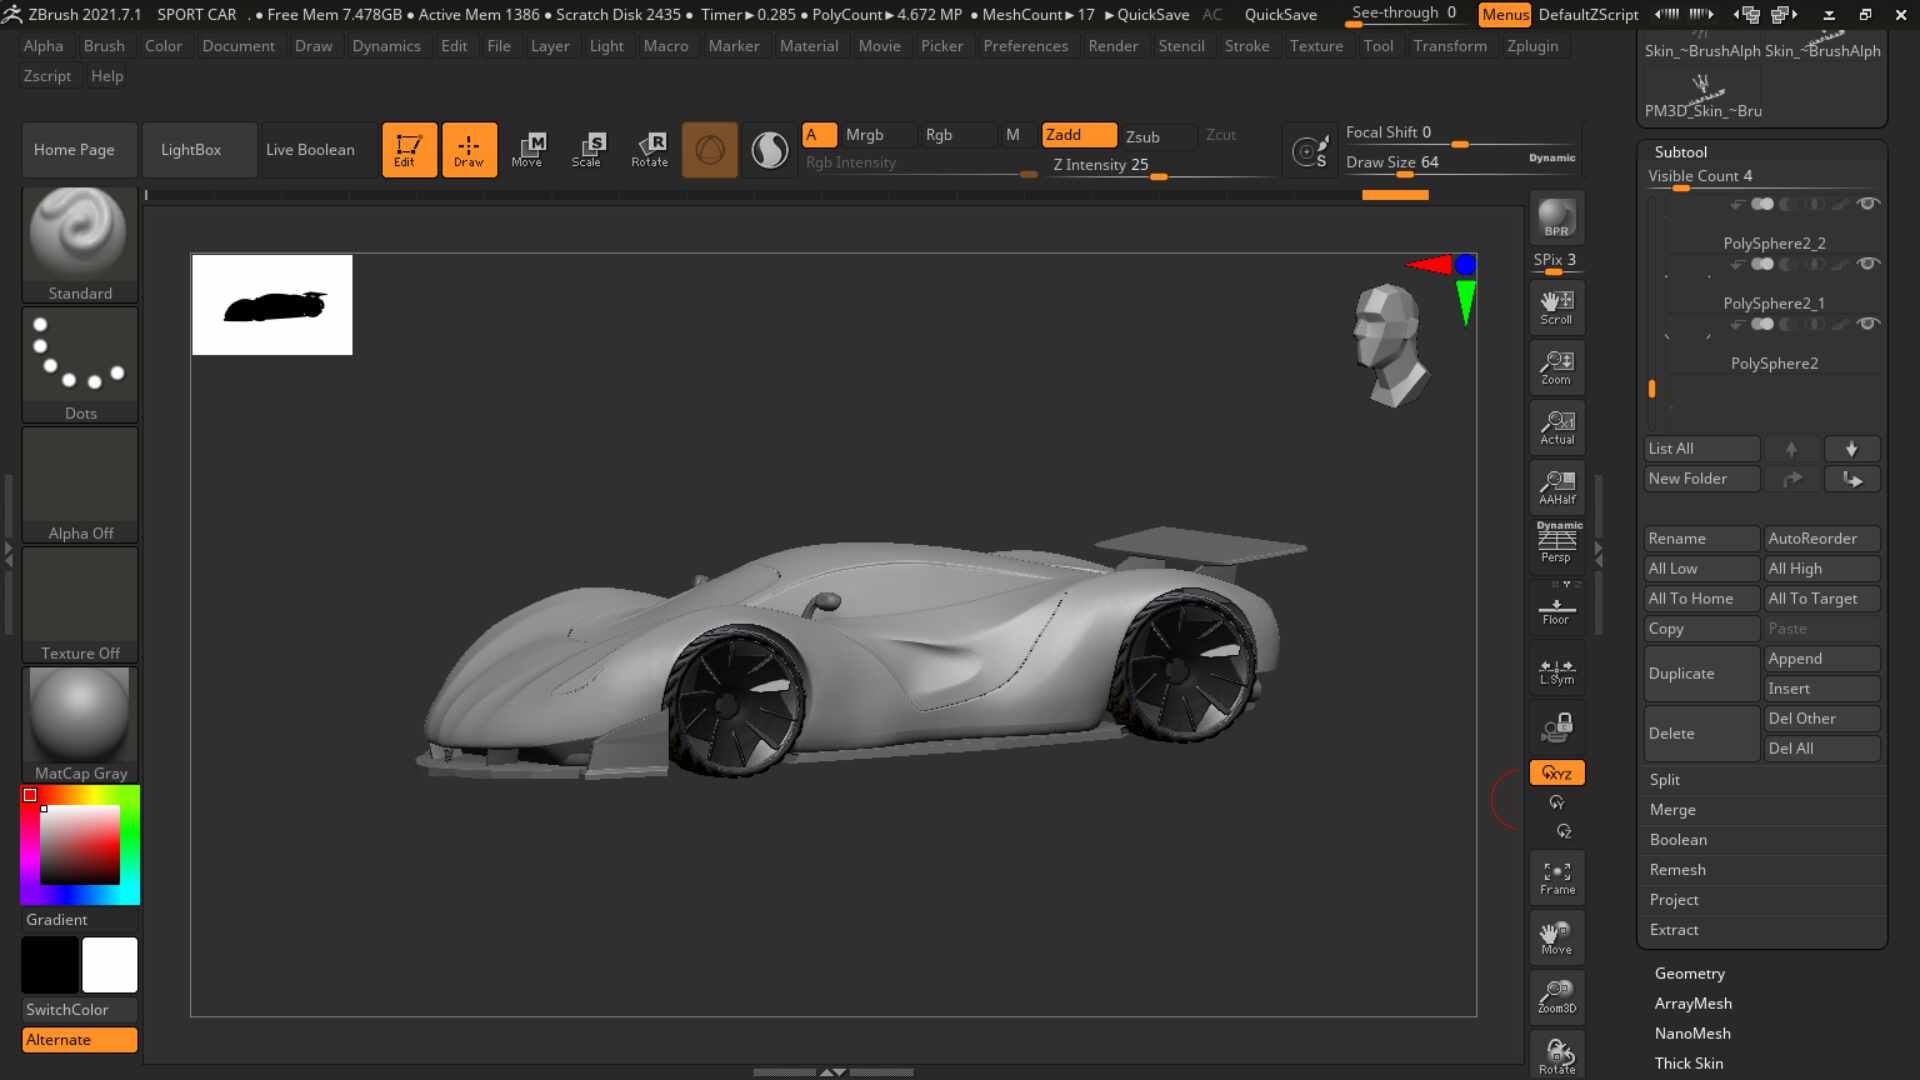Click the BPR render icon
Screen dimensions: 1920x1080
click(x=1557, y=218)
